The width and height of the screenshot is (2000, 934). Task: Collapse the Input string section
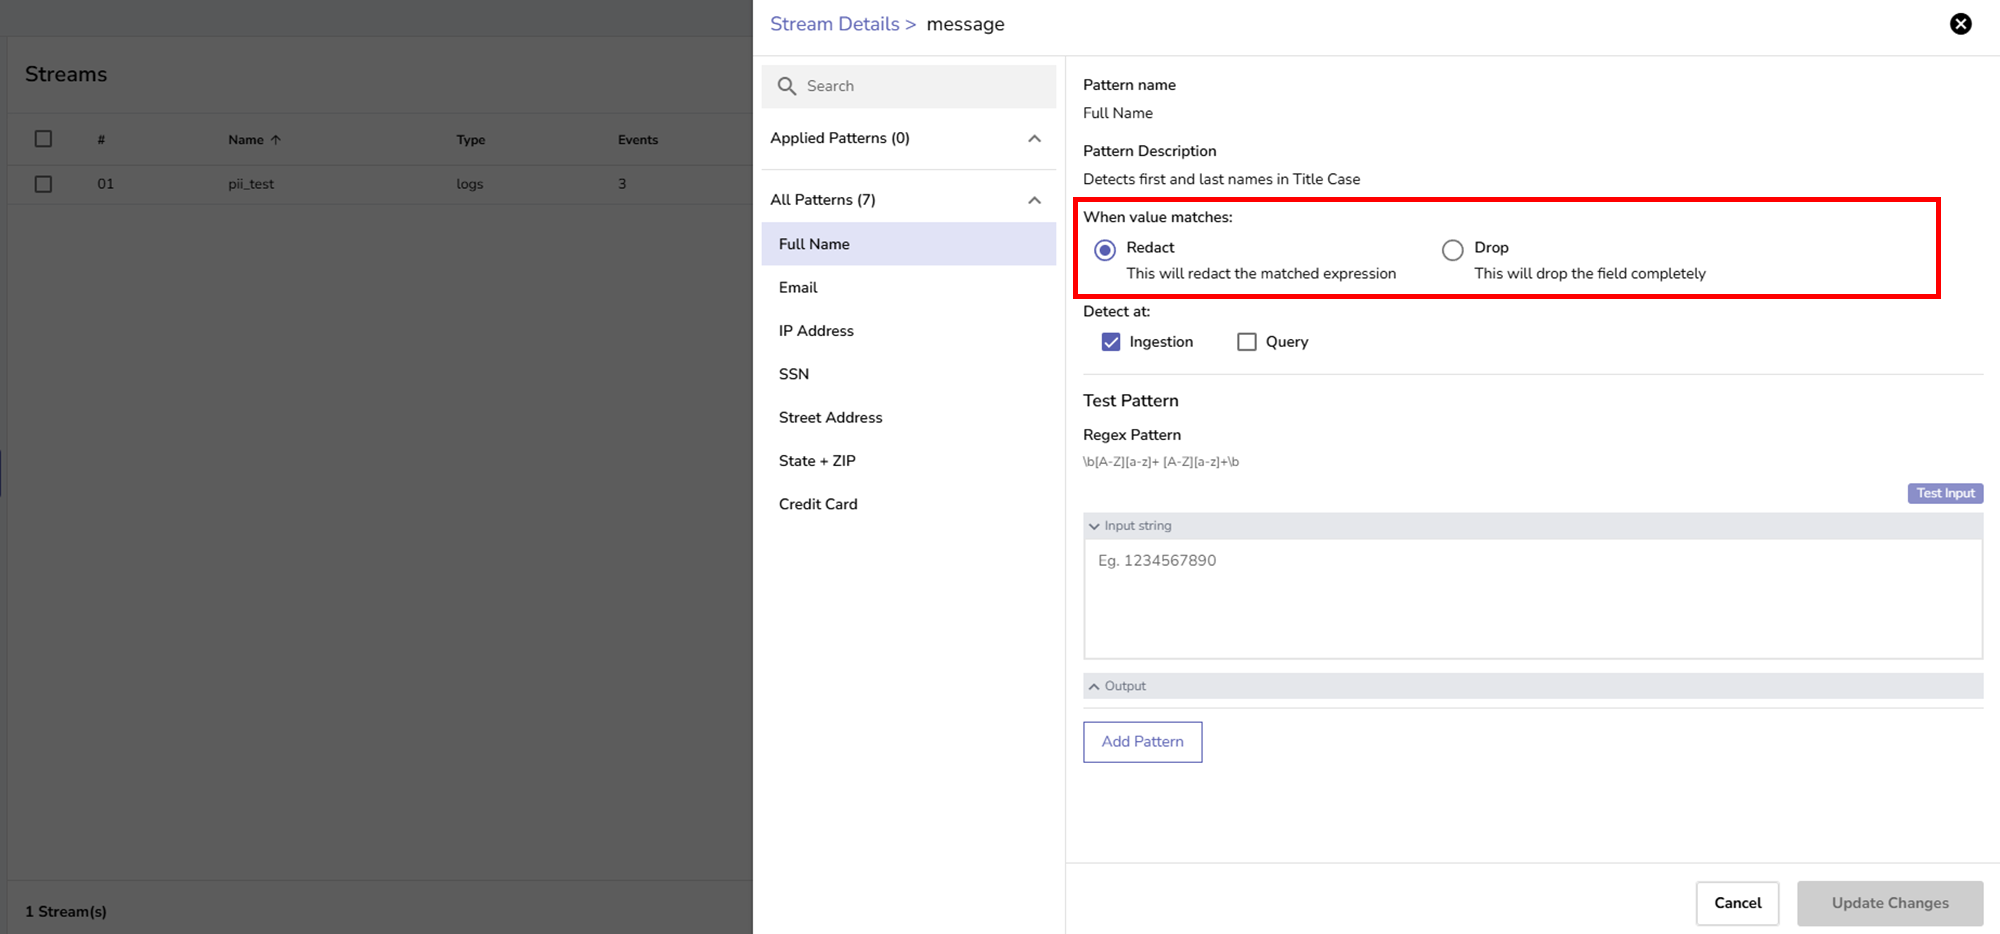tap(1094, 526)
